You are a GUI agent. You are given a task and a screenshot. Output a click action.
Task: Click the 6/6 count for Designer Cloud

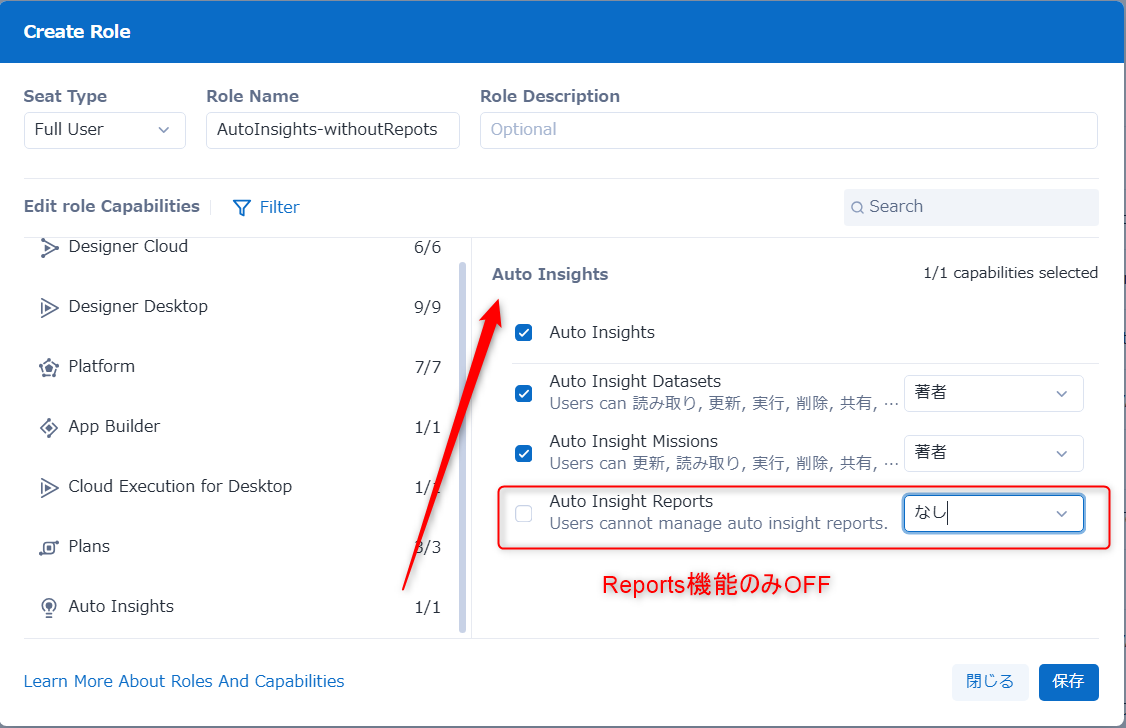(x=427, y=248)
